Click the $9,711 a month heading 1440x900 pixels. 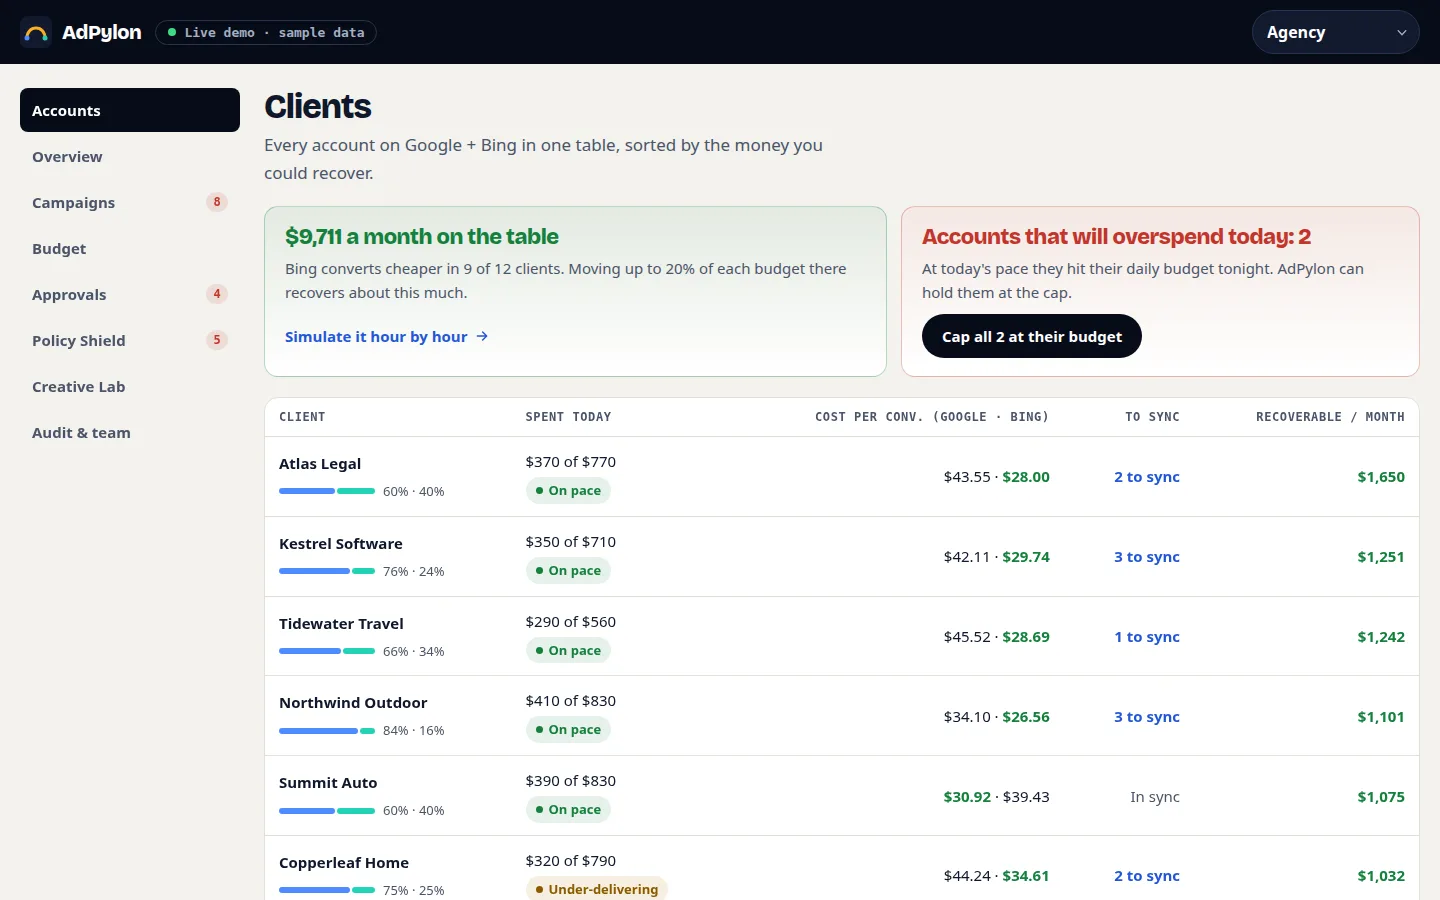pyautogui.click(x=422, y=237)
